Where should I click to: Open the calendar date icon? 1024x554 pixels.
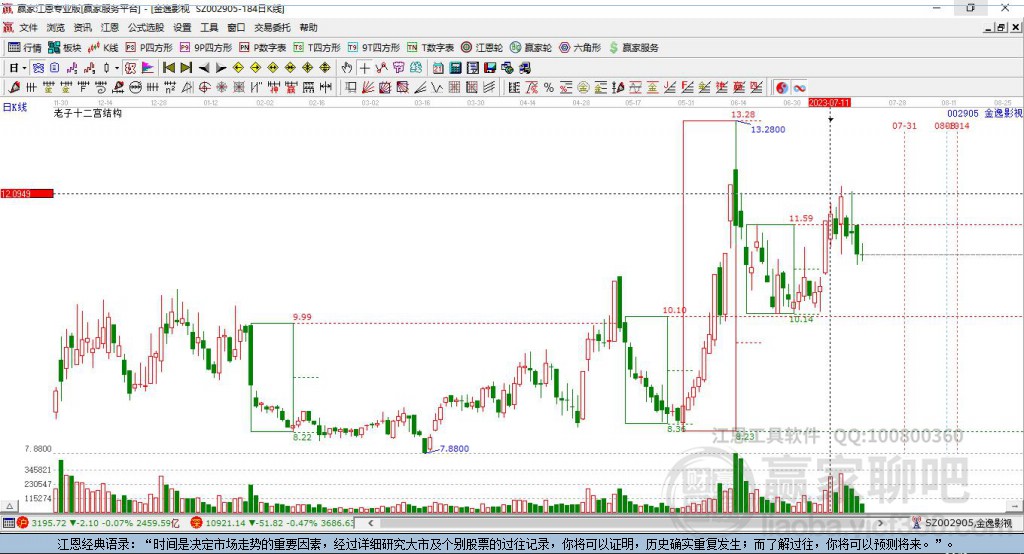(438, 68)
